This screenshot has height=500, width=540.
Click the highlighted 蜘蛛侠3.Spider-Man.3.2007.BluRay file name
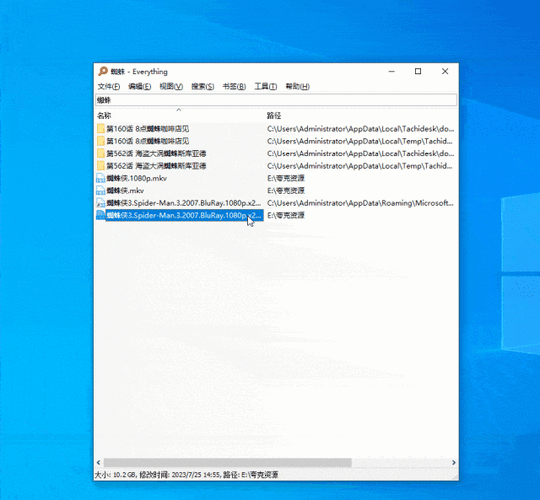[185, 215]
